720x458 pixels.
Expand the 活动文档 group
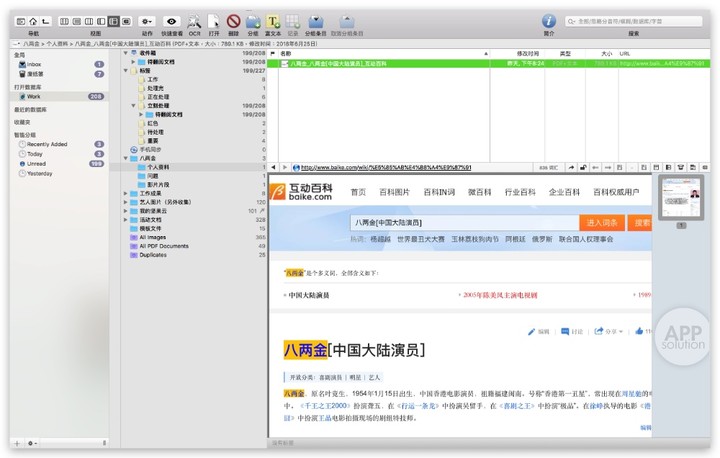point(125,220)
